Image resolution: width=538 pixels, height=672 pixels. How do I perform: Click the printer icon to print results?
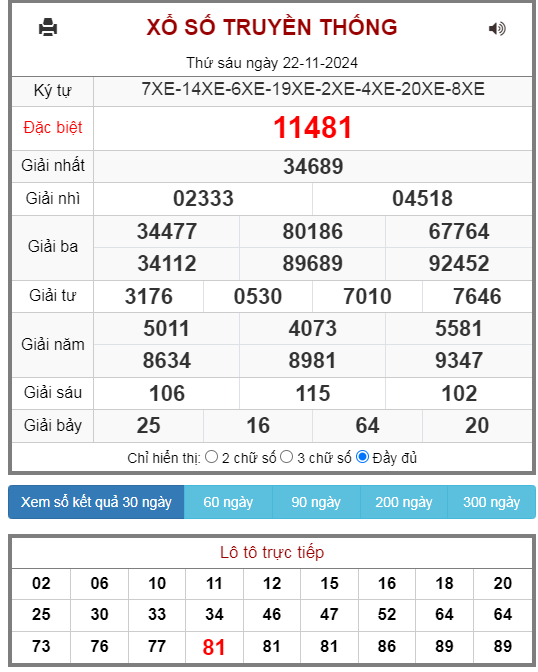tap(48, 27)
